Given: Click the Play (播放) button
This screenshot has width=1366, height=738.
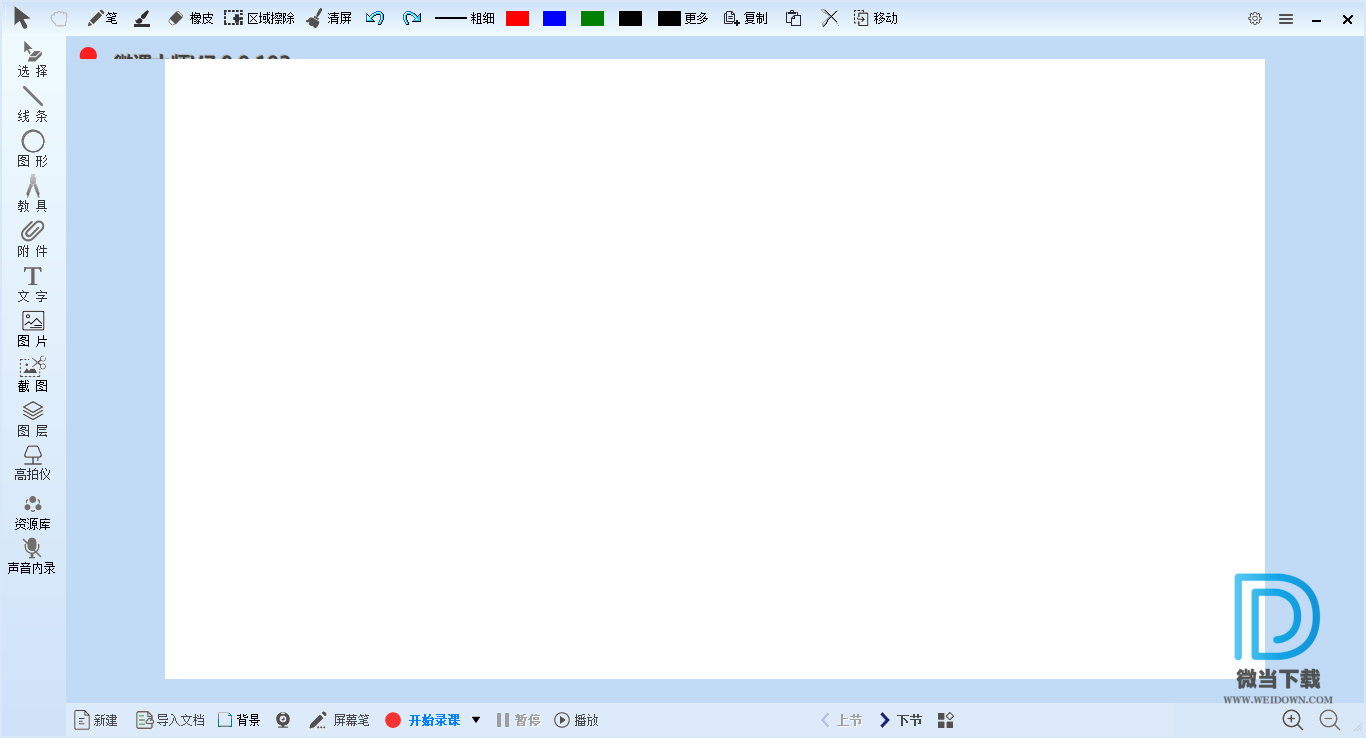Looking at the screenshot, I should 577,720.
